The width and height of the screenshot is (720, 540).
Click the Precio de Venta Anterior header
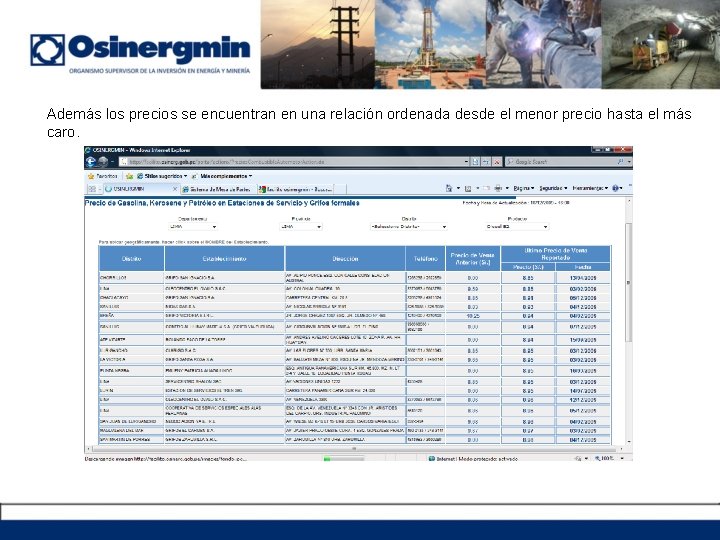click(x=473, y=259)
